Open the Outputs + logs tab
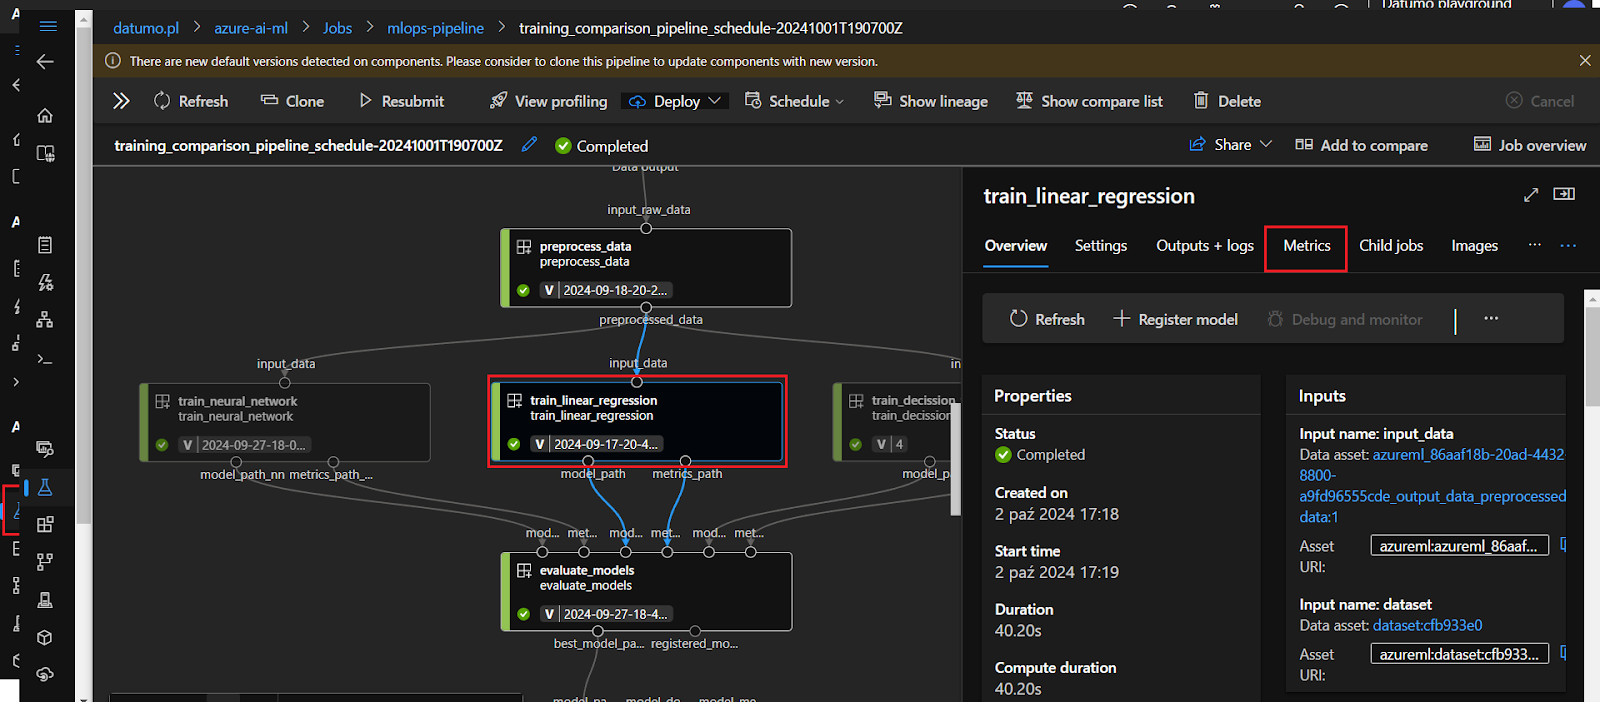Screen dimensions: 1600x702 pyautogui.click(x=1205, y=246)
